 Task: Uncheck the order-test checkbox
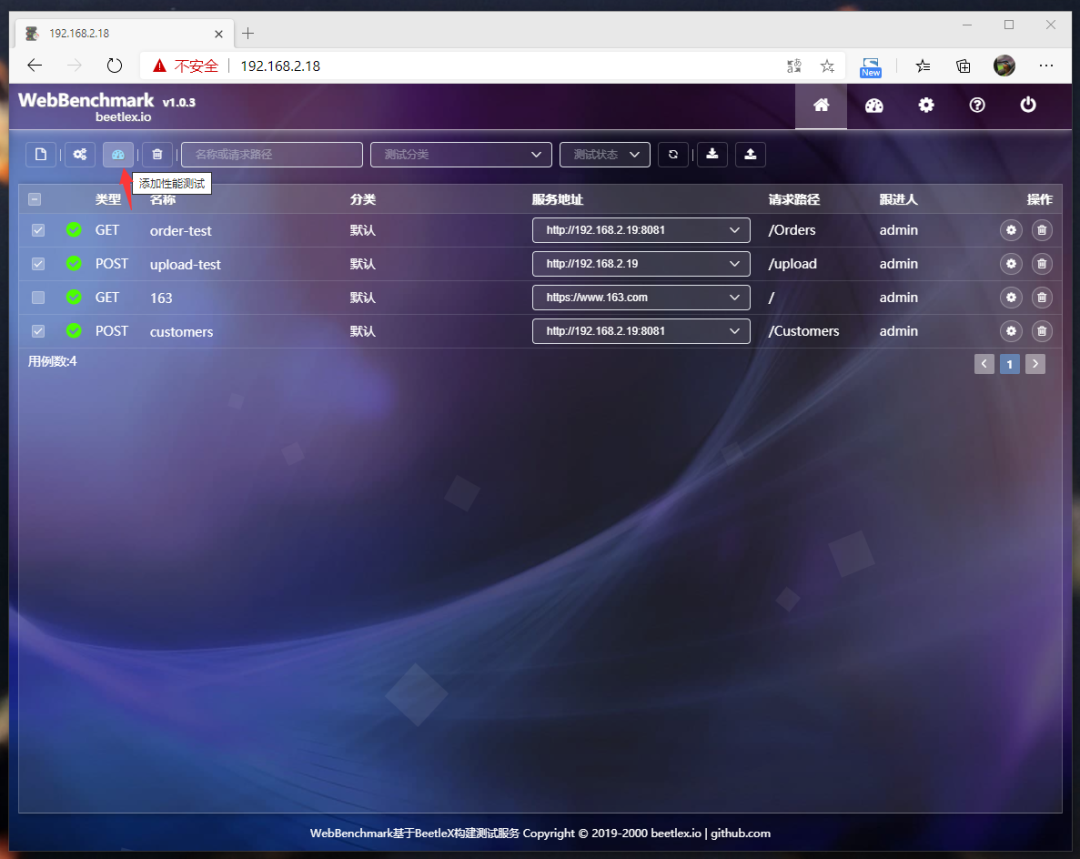pyautogui.click(x=38, y=230)
